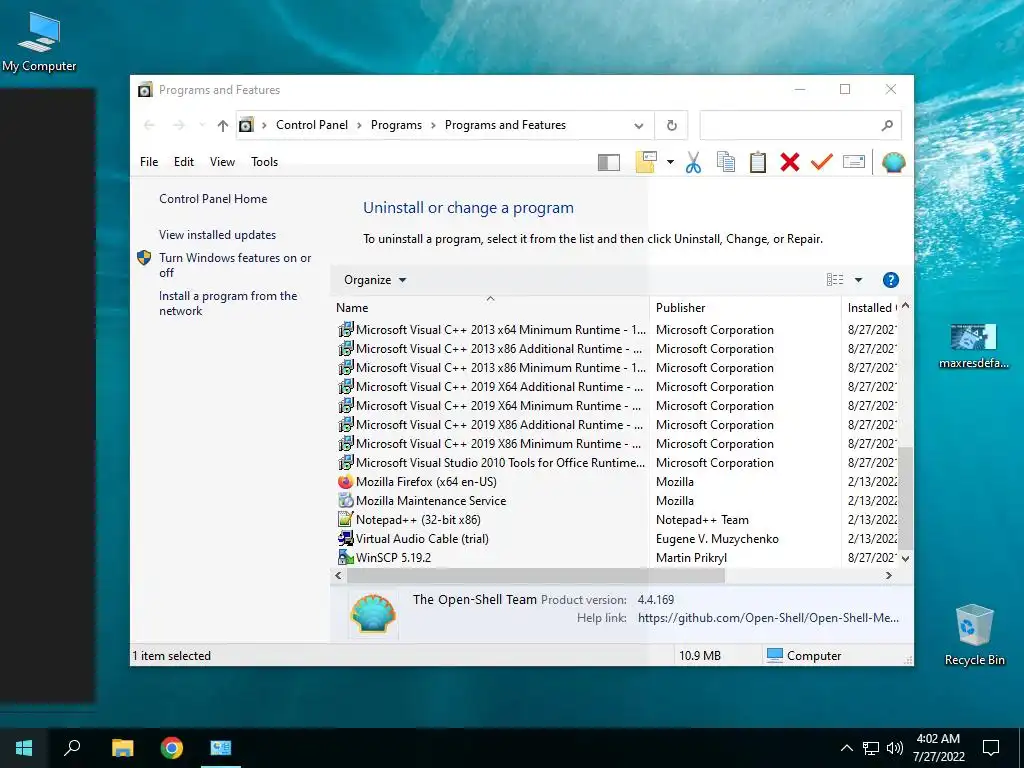Toggle the navigation pane toolbar icon

[609, 162]
